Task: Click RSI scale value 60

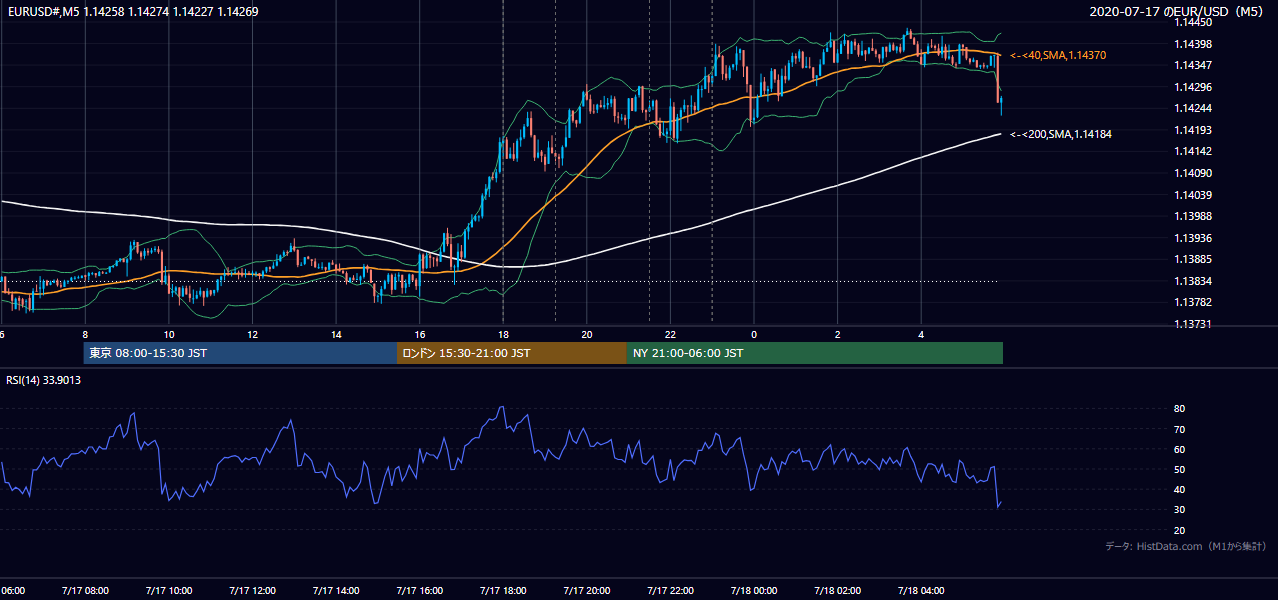Action: coord(1180,449)
